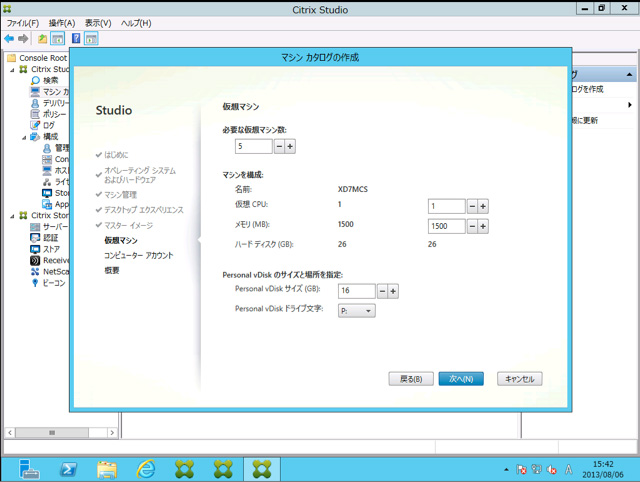This screenshot has width=640, height=482.
Task: Select the ライセンス node in tree
Action: coord(56,182)
